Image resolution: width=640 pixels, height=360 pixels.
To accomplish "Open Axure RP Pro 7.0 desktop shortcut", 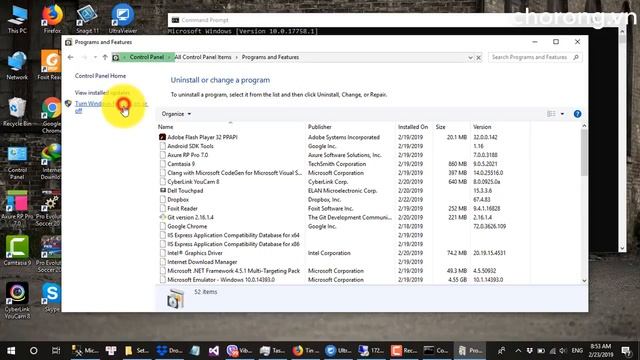I will pos(17,208).
